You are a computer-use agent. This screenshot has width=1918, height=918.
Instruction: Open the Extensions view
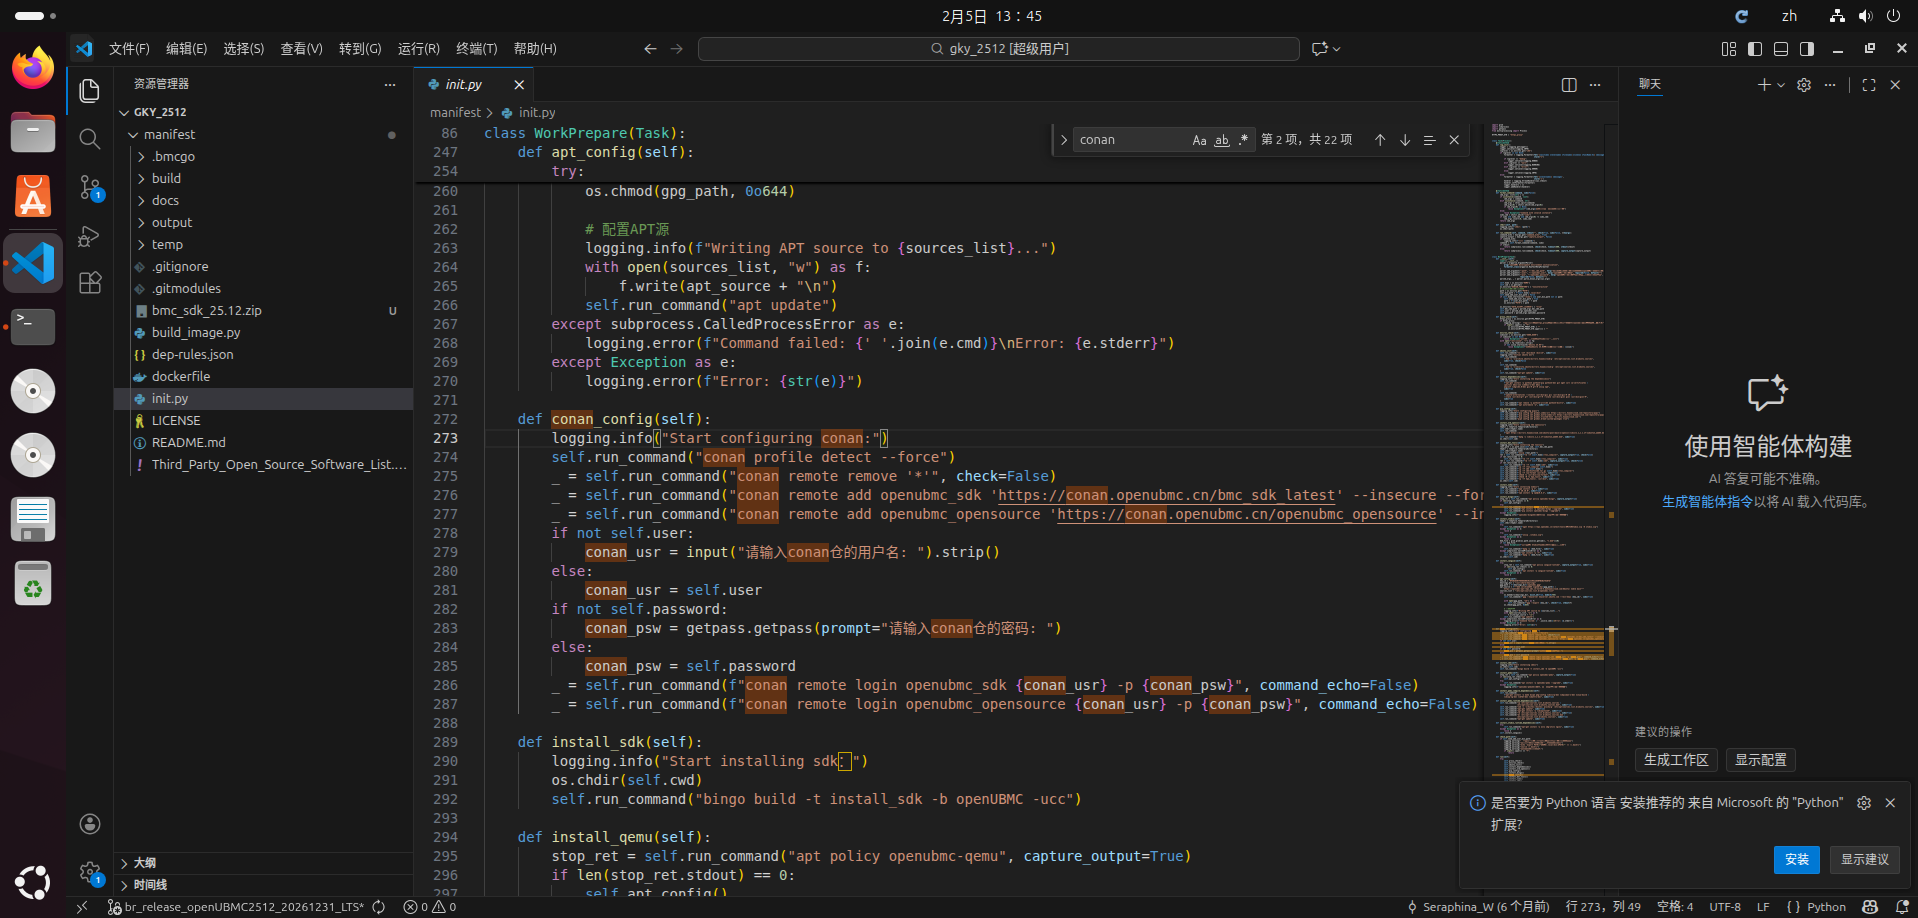[90, 283]
